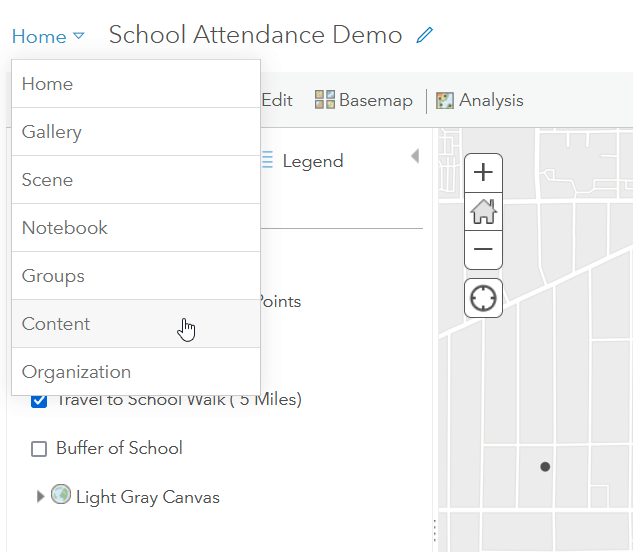Zoom in on the map
Screen dimensions: 633x552
[x=484, y=172]
